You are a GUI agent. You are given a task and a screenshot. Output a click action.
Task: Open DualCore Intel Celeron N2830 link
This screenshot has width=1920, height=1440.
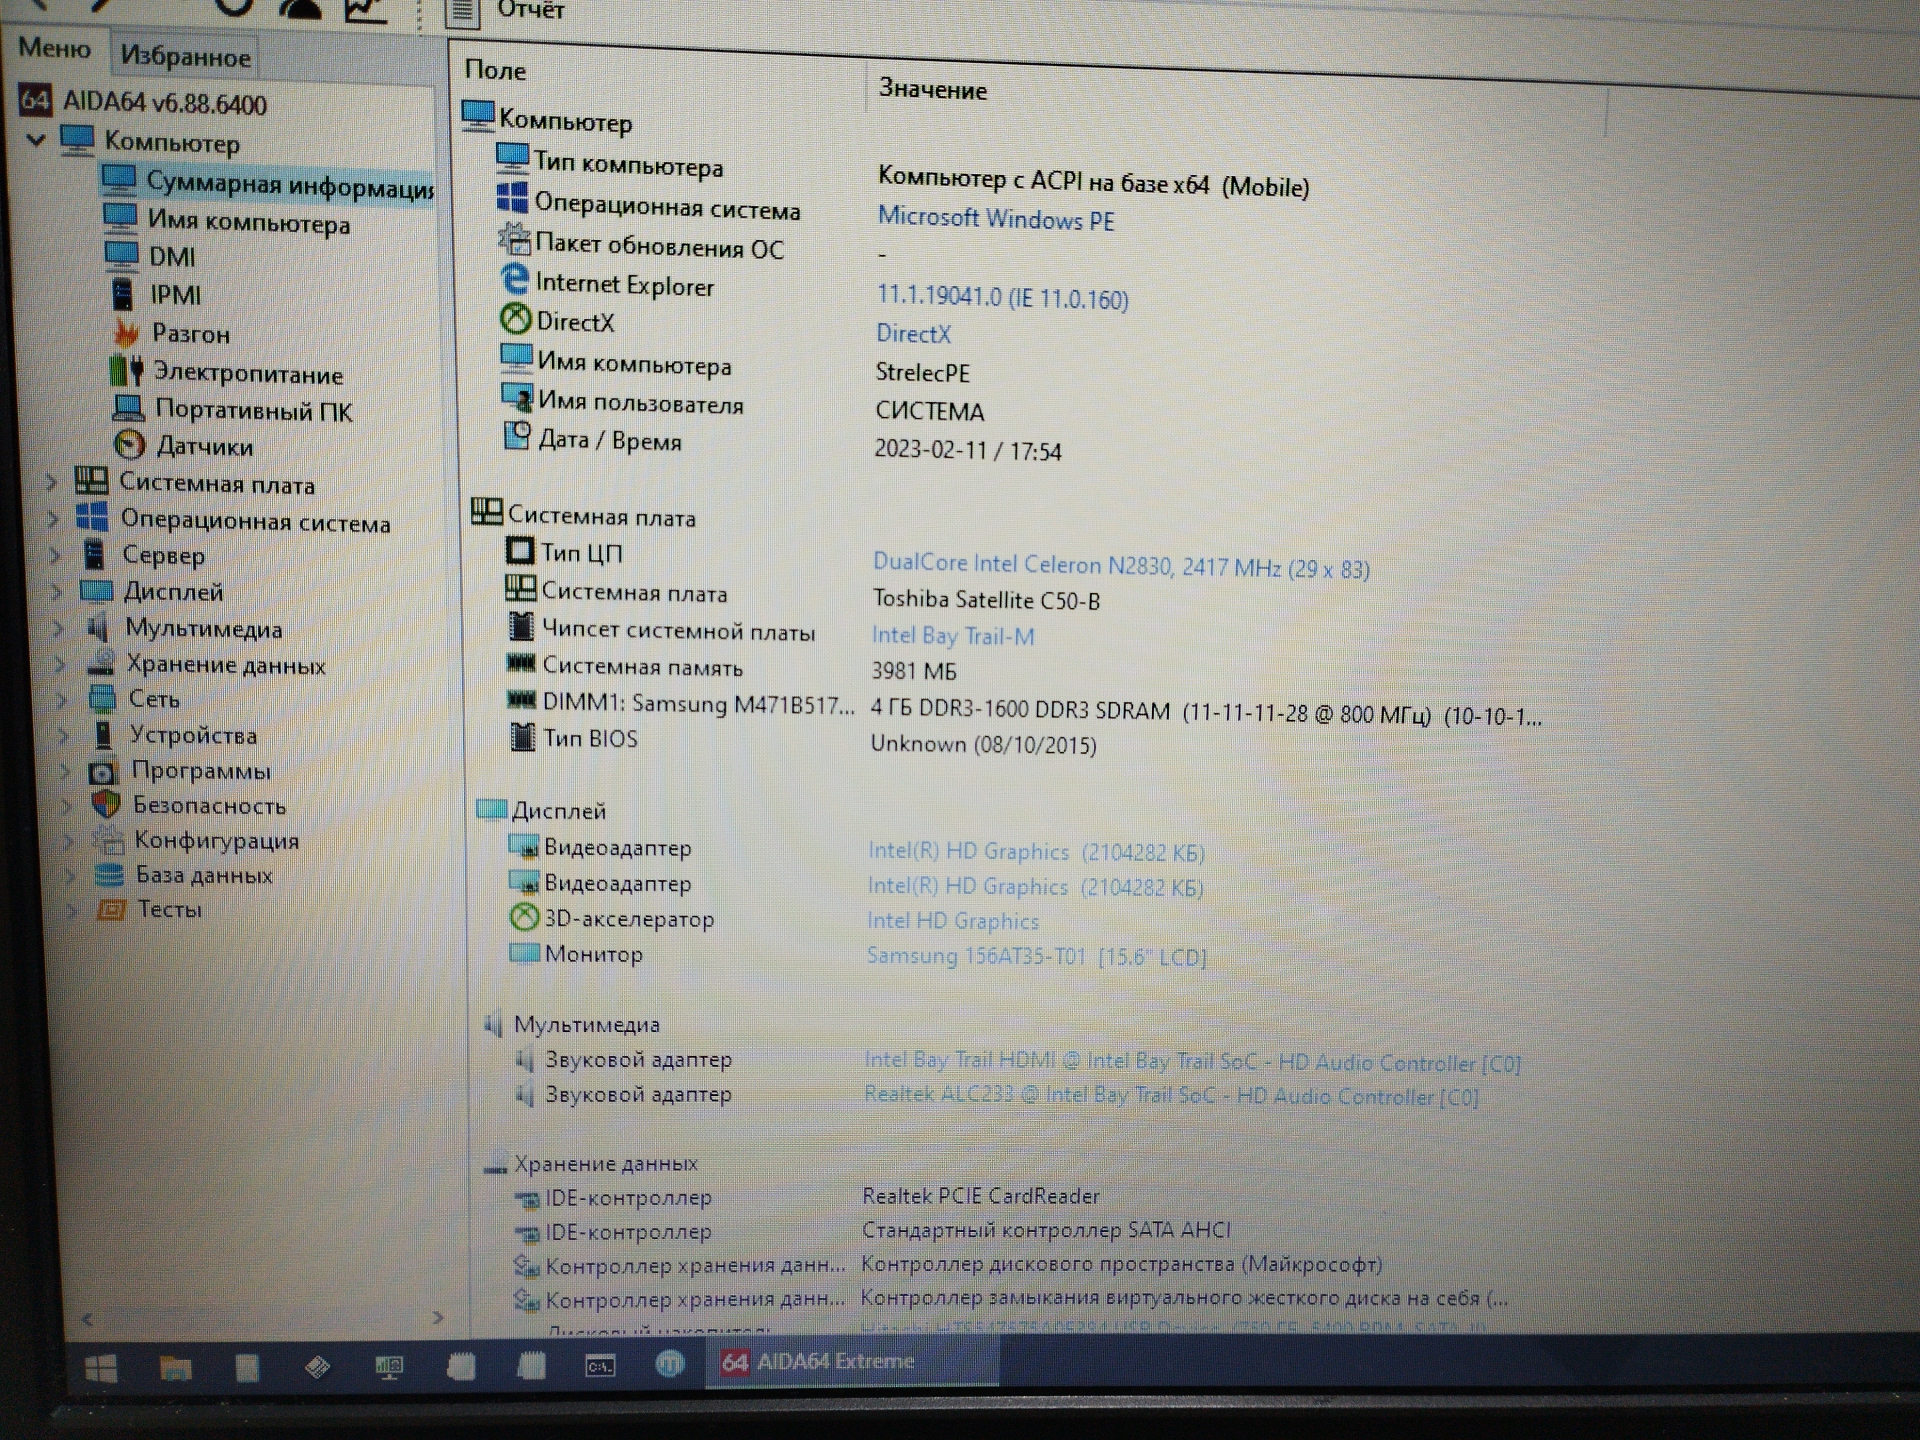click(x=1121, y=565)
